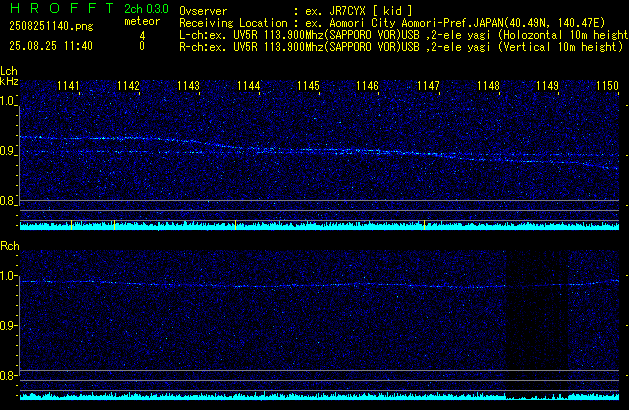629x410 pixels.
Task: Click the Lch 1.0 kHz axis label
Action: click(x=7, y=101)
